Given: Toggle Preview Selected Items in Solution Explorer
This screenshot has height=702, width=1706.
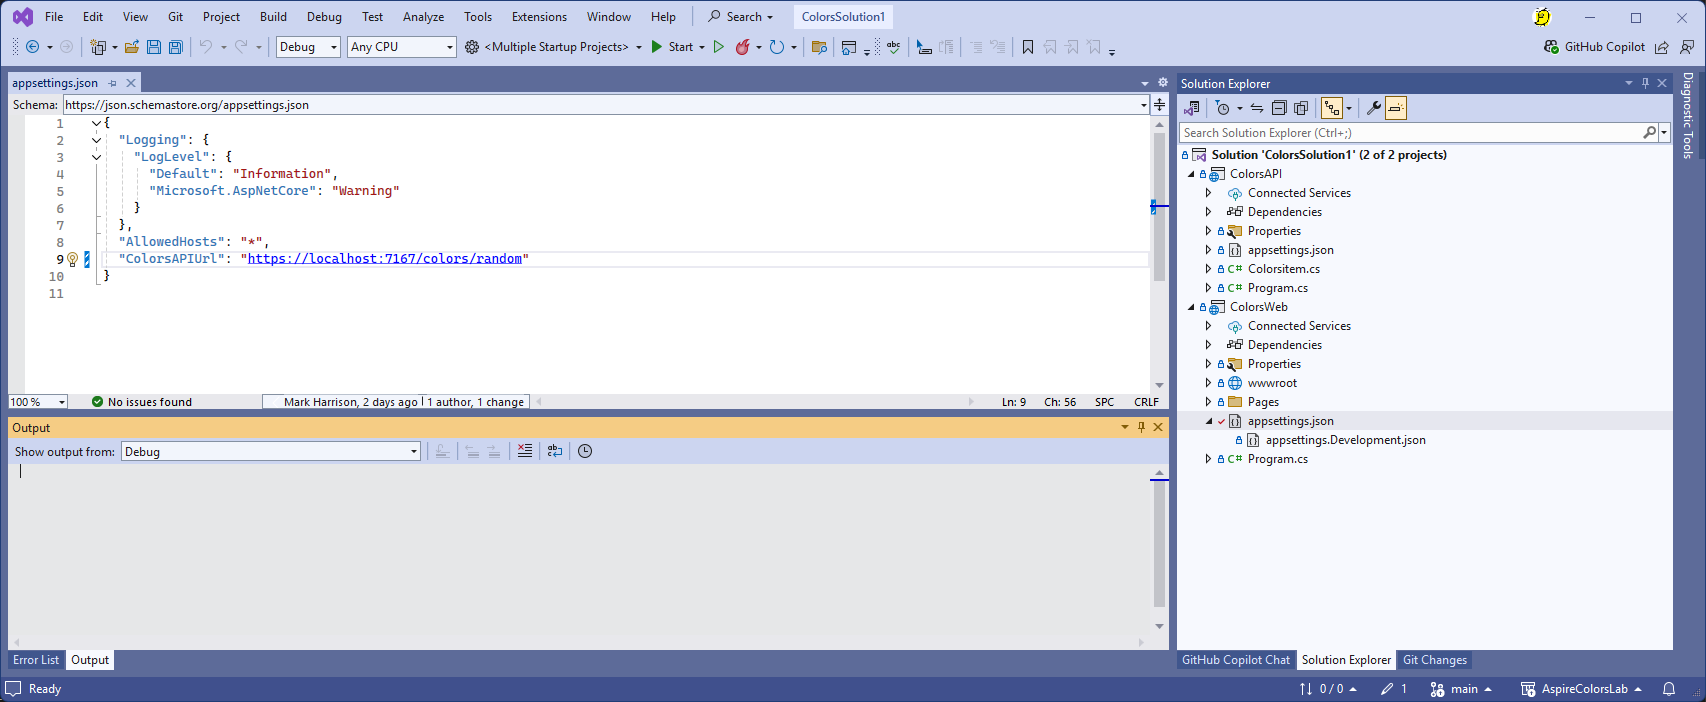Looking at the screenshot, I should tap(1396, 108).
